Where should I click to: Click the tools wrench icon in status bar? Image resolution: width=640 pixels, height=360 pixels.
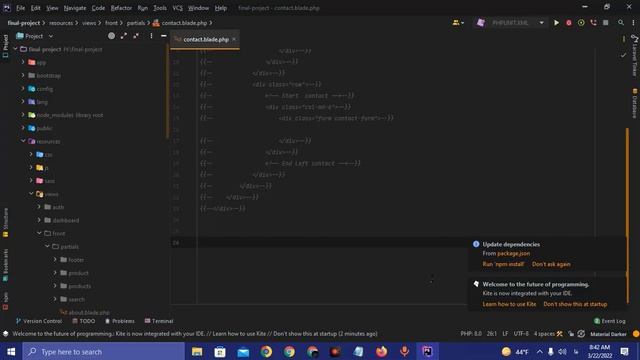pos(560,334)
